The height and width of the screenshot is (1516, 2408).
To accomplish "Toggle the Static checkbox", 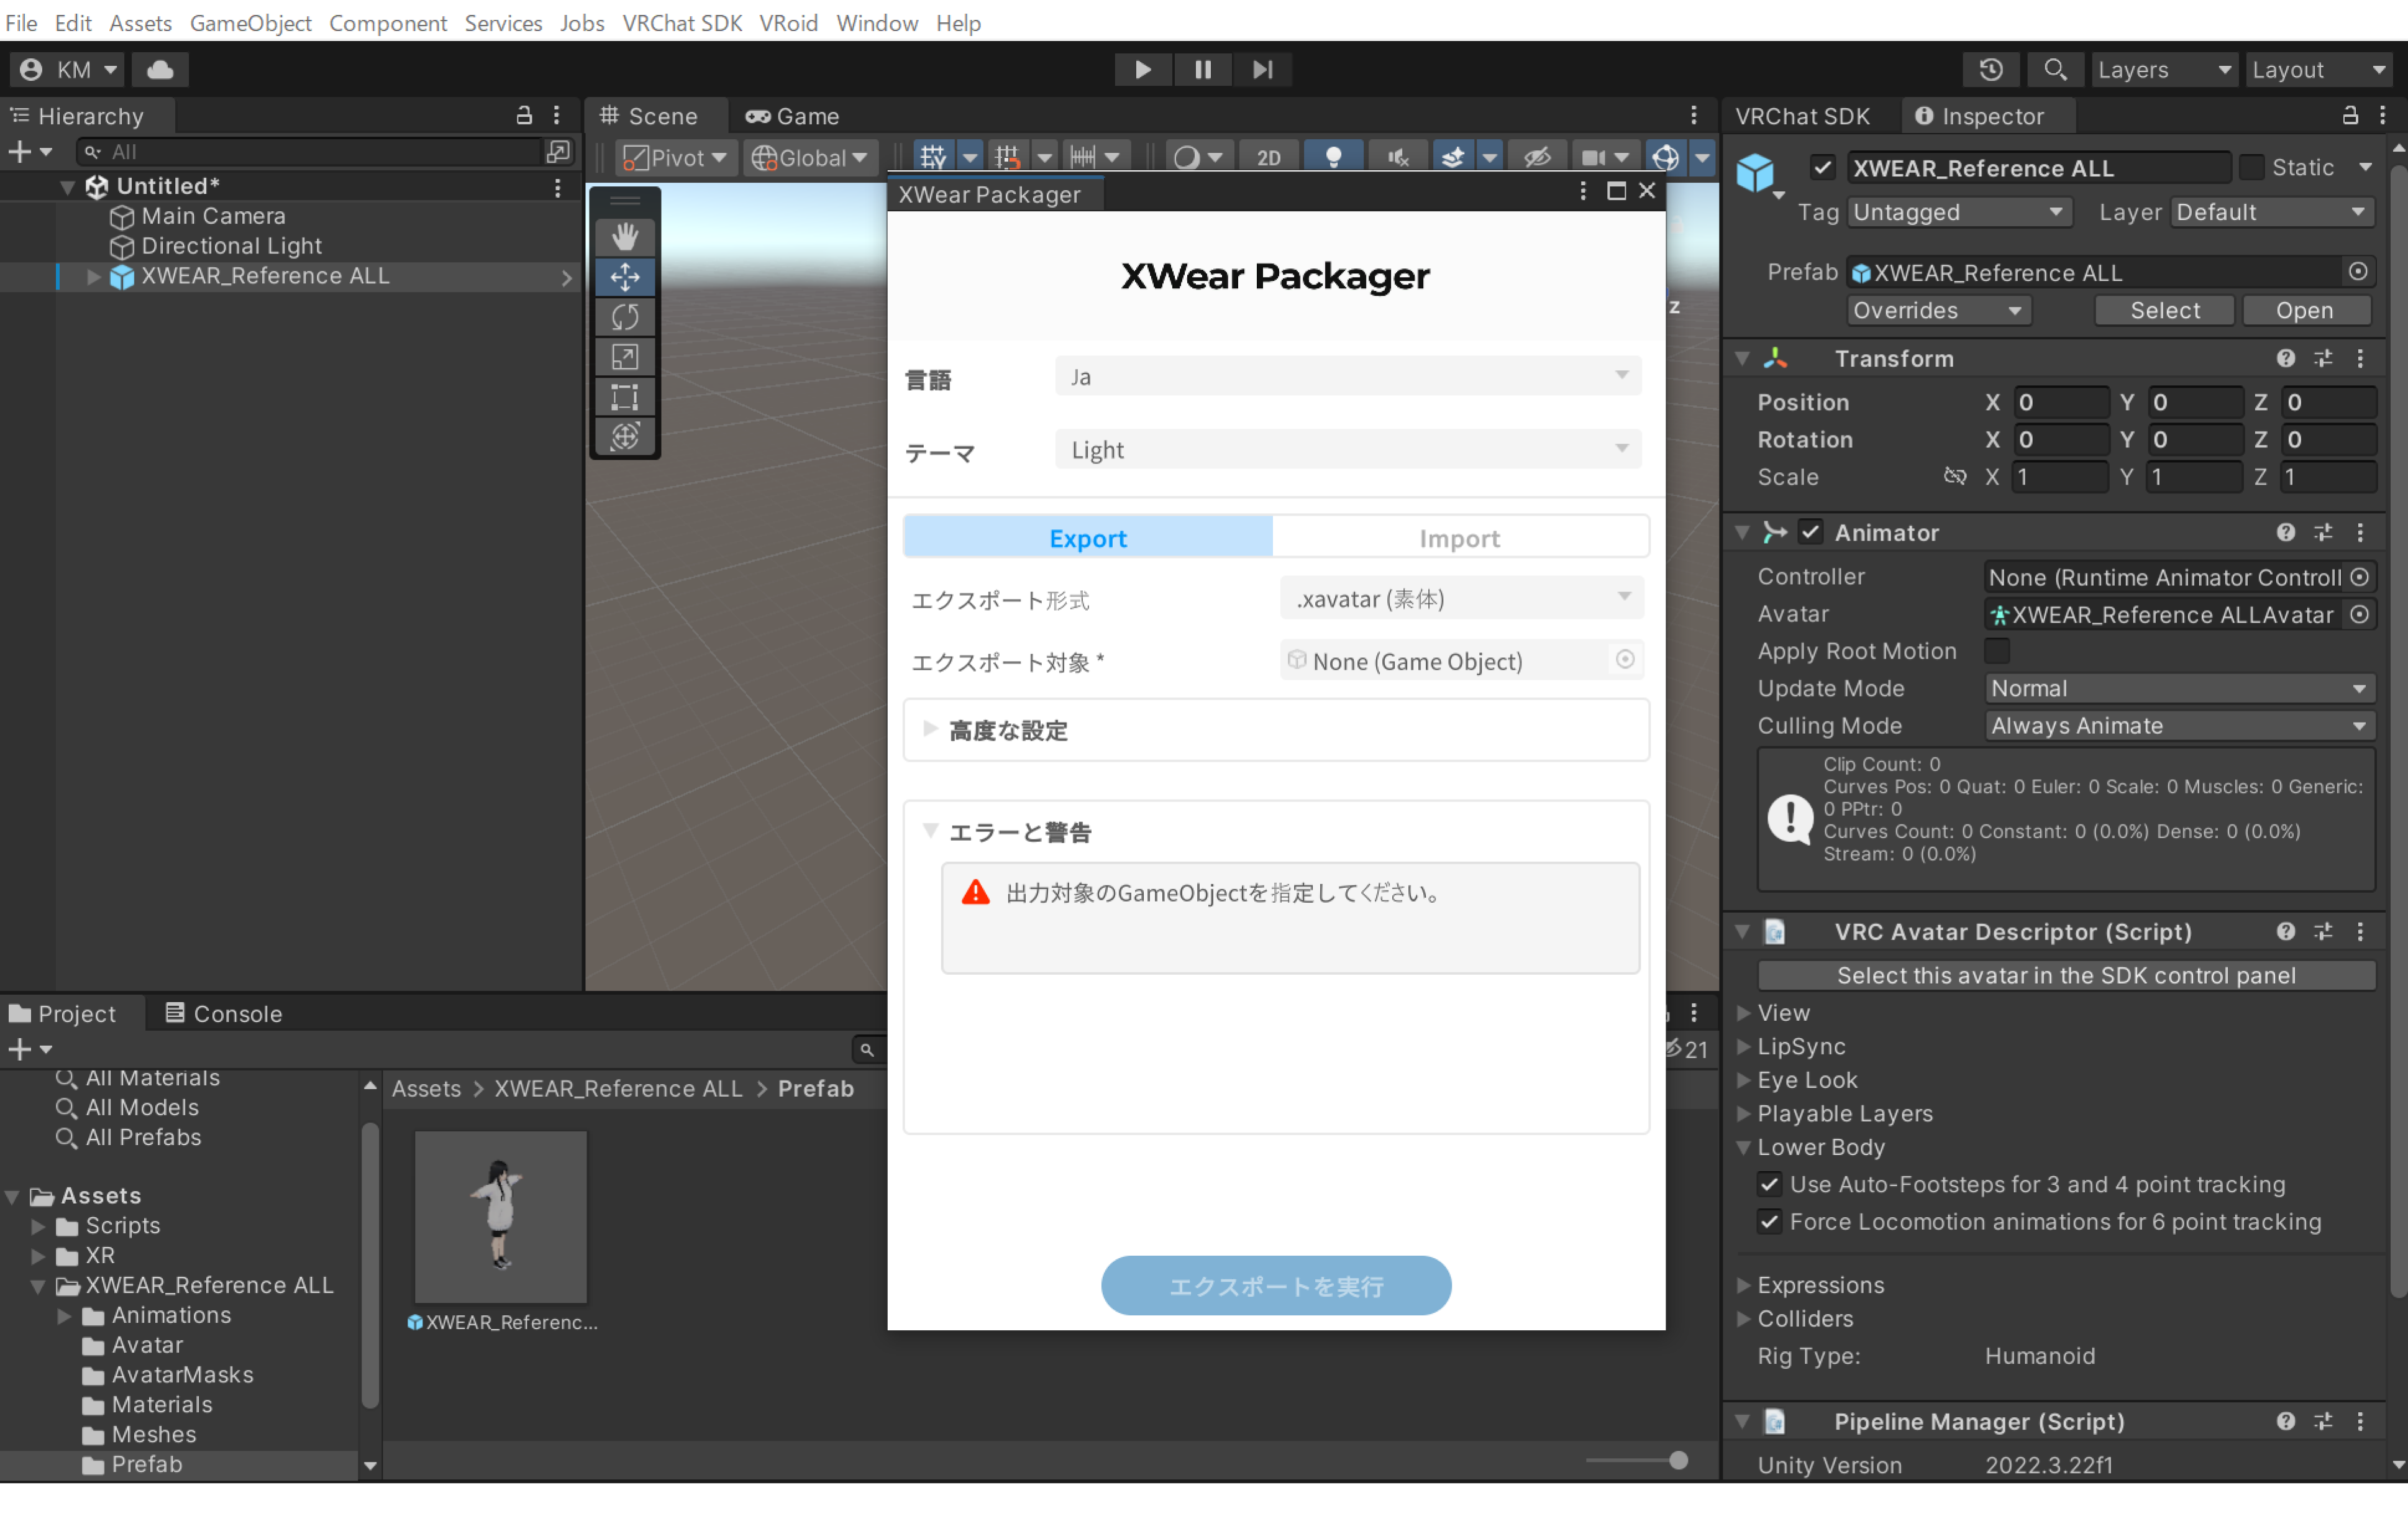I will [x=2251, y=167].
